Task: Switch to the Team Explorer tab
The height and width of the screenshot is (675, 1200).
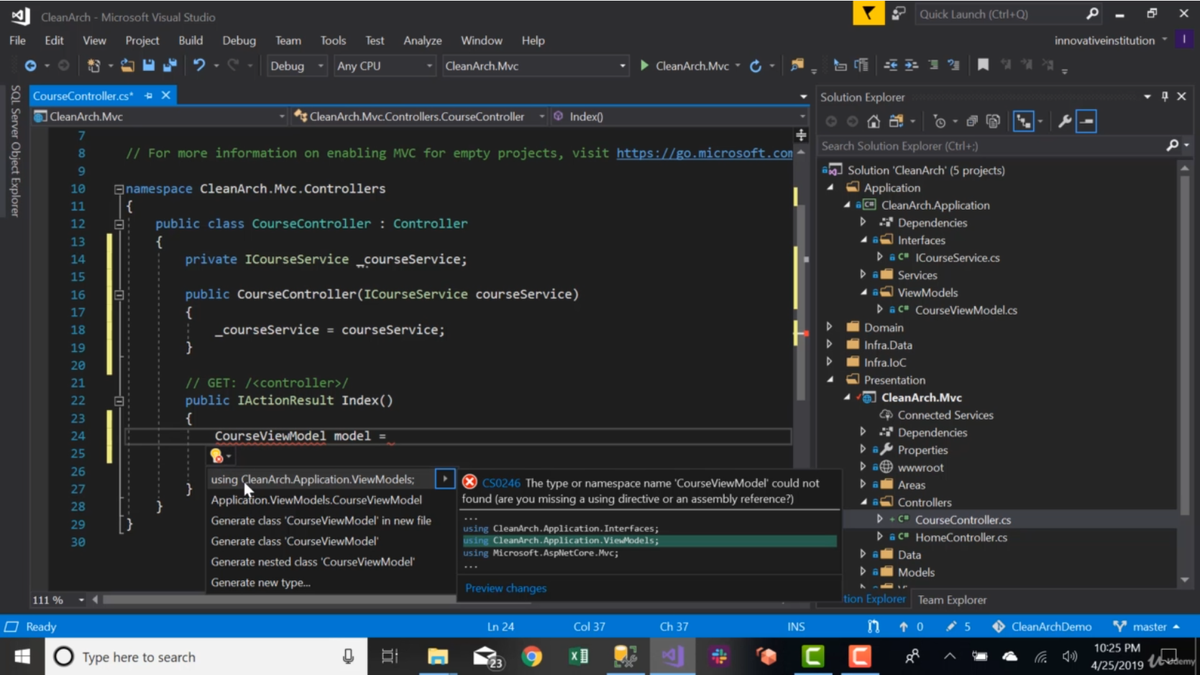Action: 952,600
